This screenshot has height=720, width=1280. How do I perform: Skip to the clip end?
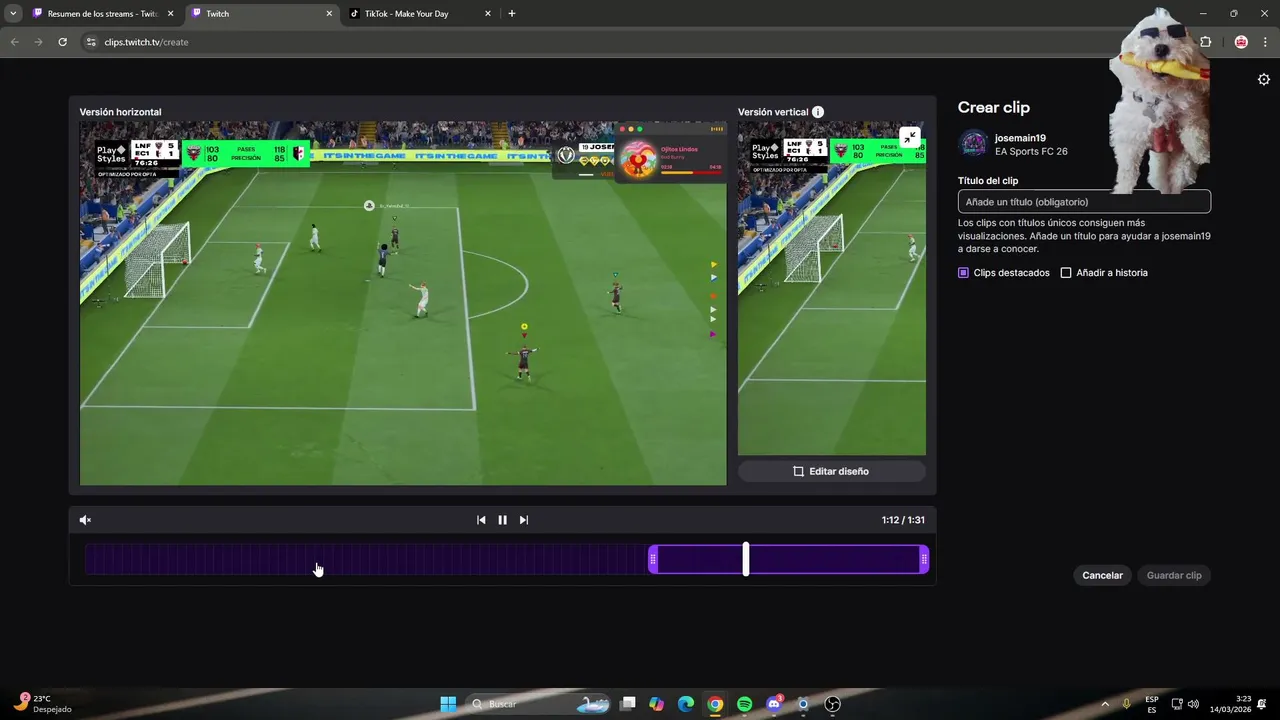click(x=524, y=520)
